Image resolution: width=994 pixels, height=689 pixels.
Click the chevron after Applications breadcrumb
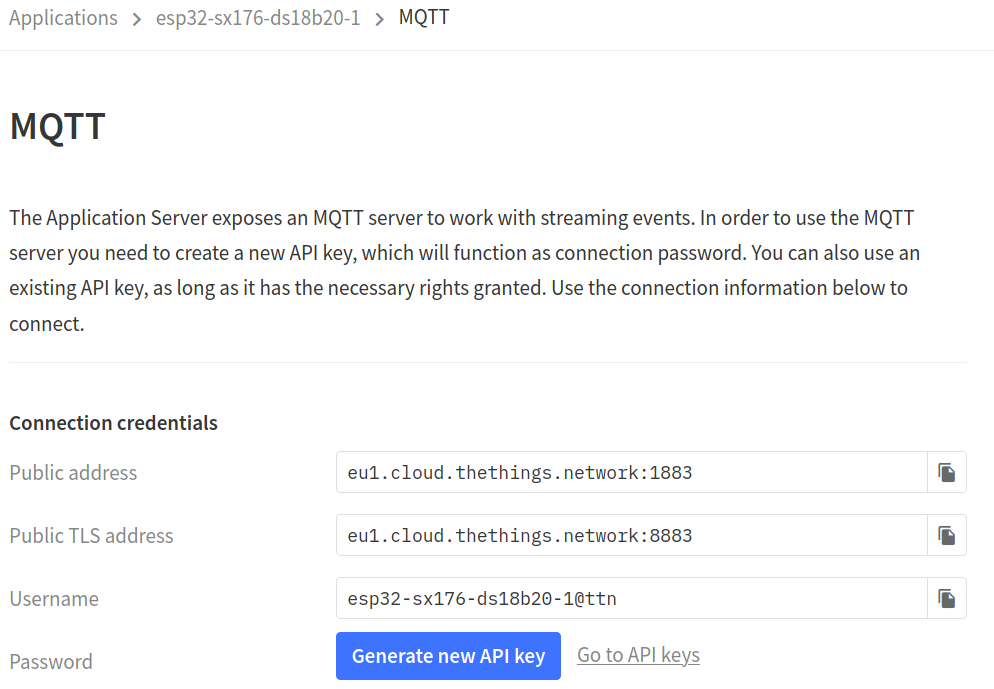[136, 20]
